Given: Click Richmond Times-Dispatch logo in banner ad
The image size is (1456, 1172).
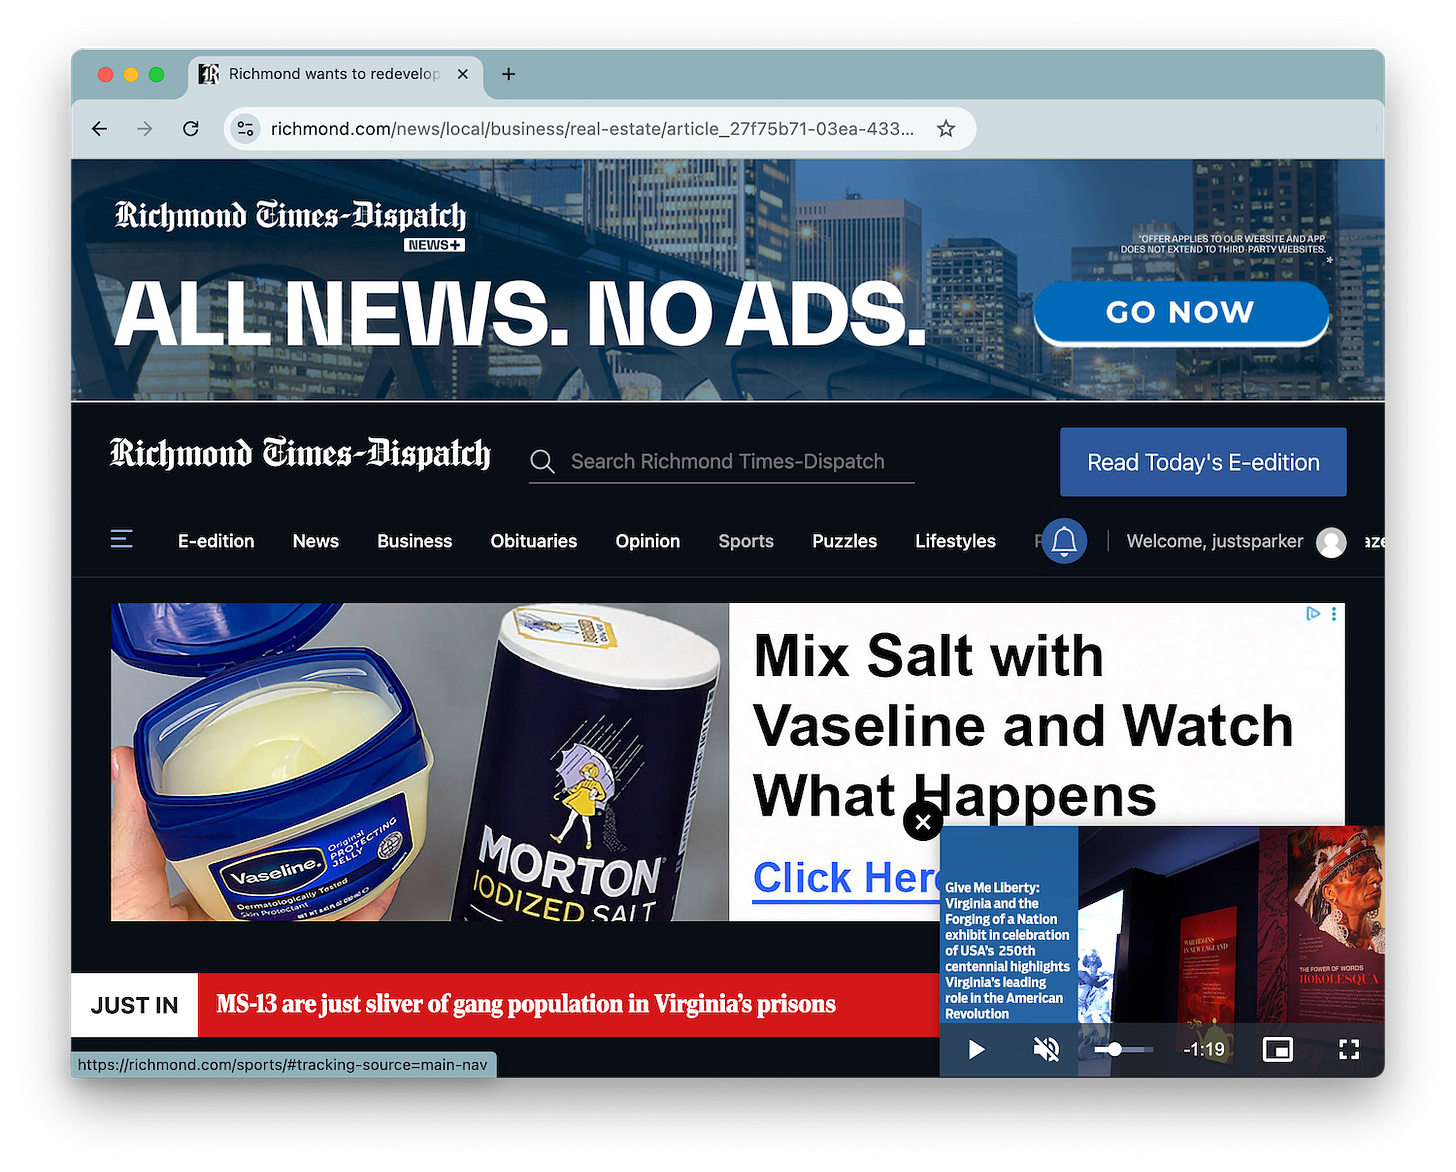Looking at the screenshot, I should (x=290, y=216).
